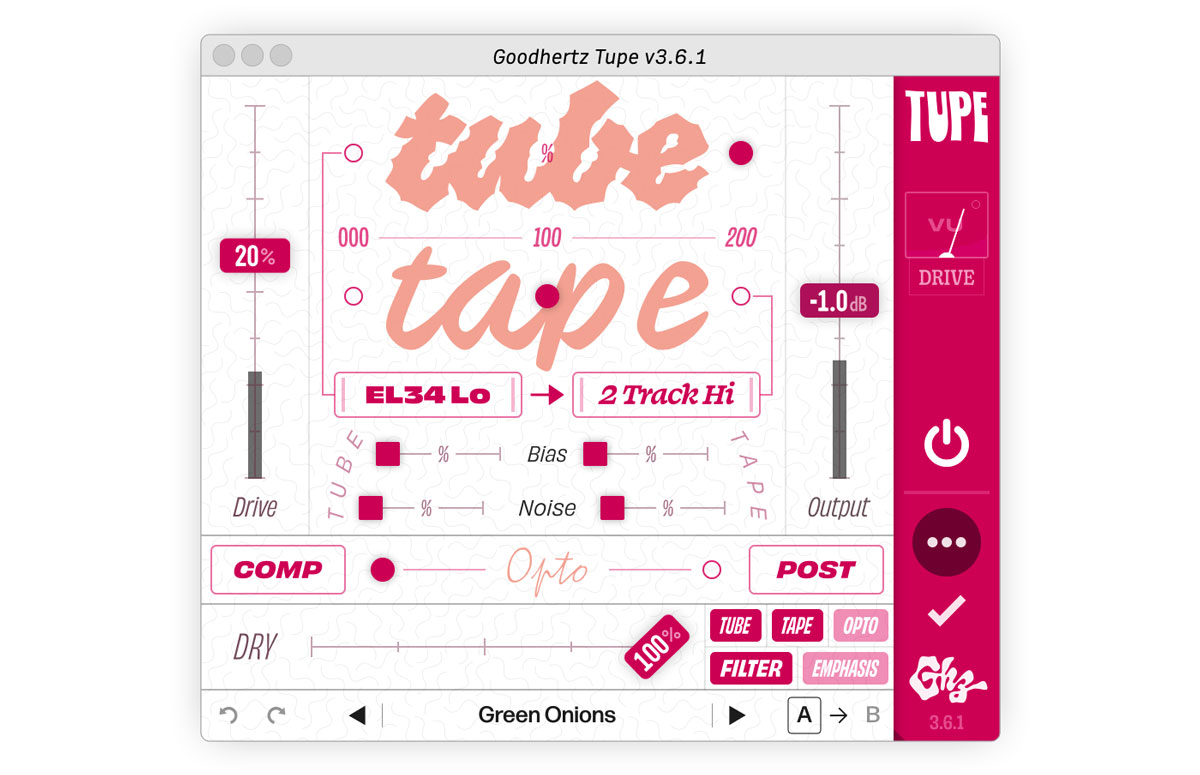Toggle the TAPE section button
Screen dimensions: 1200x775
[797, 626]
